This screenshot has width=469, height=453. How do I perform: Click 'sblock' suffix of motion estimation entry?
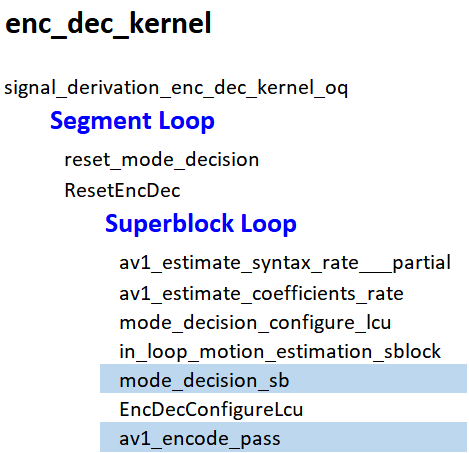[412, 352]
